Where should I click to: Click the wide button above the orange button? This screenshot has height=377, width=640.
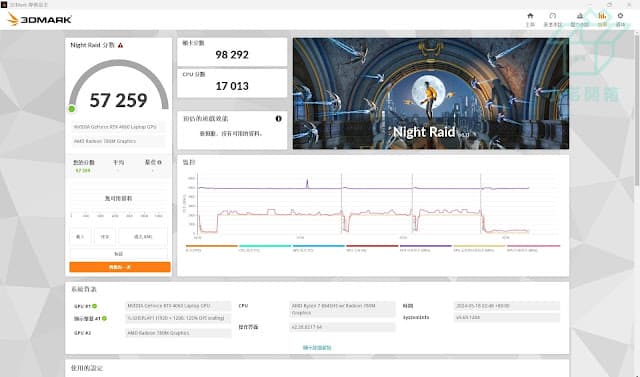pos(118,254)
